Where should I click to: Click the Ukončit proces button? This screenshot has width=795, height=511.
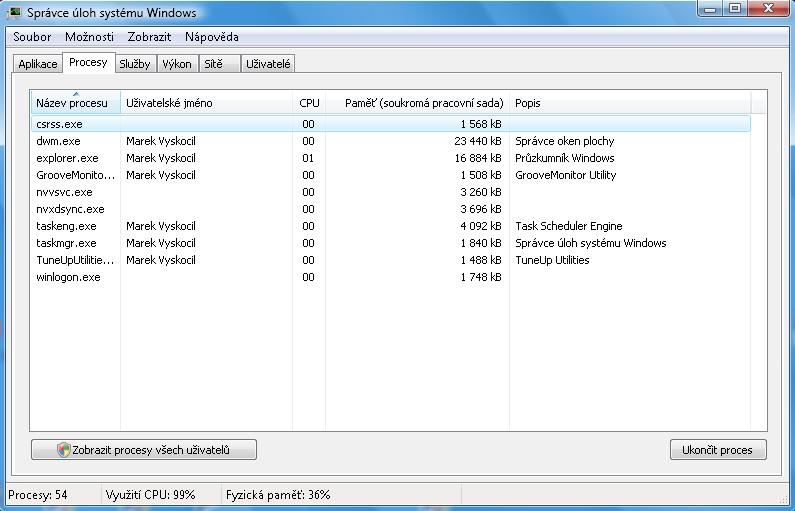click(718, 450)
